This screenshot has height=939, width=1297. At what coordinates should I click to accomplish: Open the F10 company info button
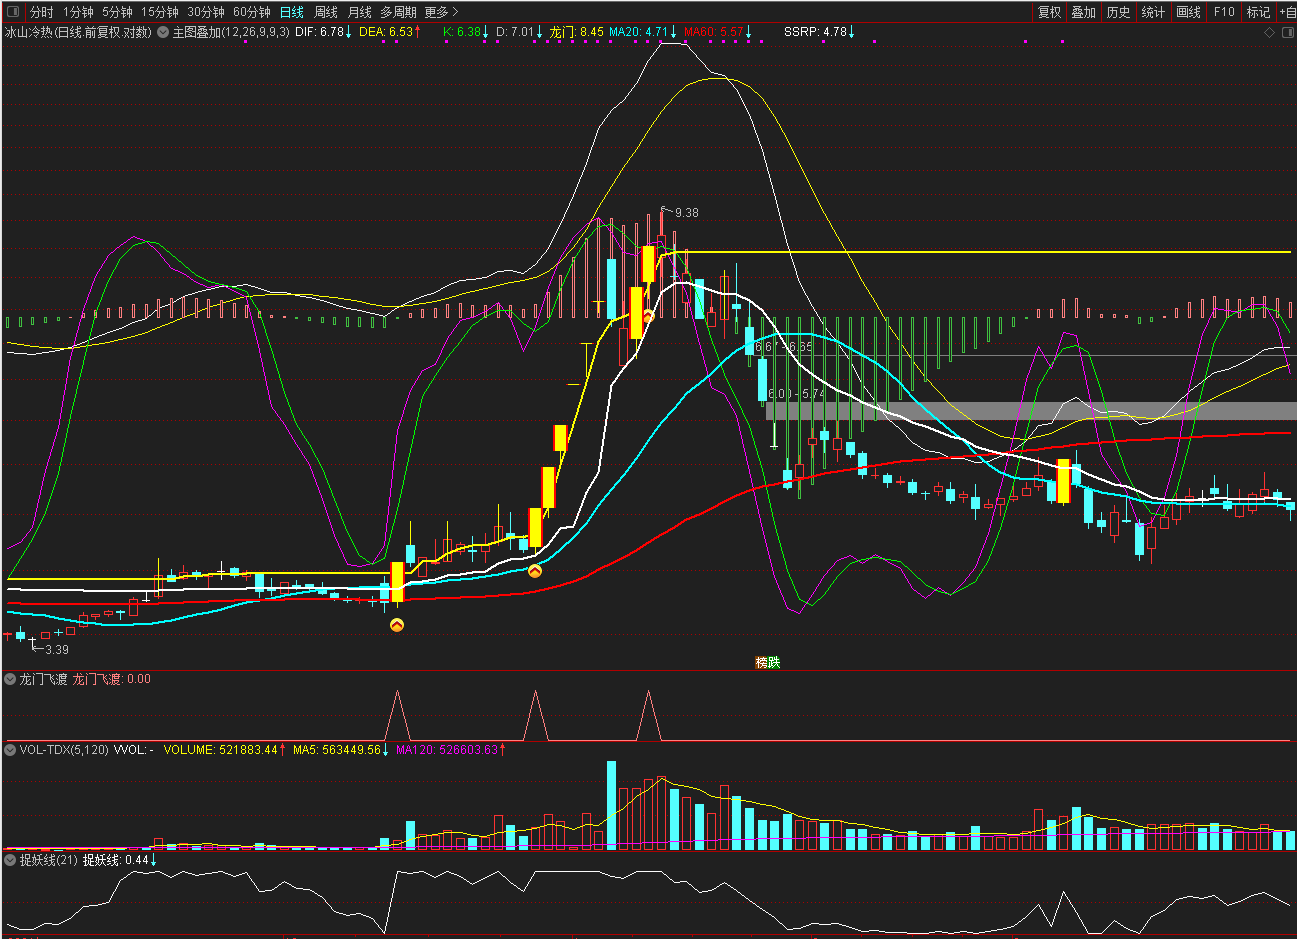tap(1224, 12)
